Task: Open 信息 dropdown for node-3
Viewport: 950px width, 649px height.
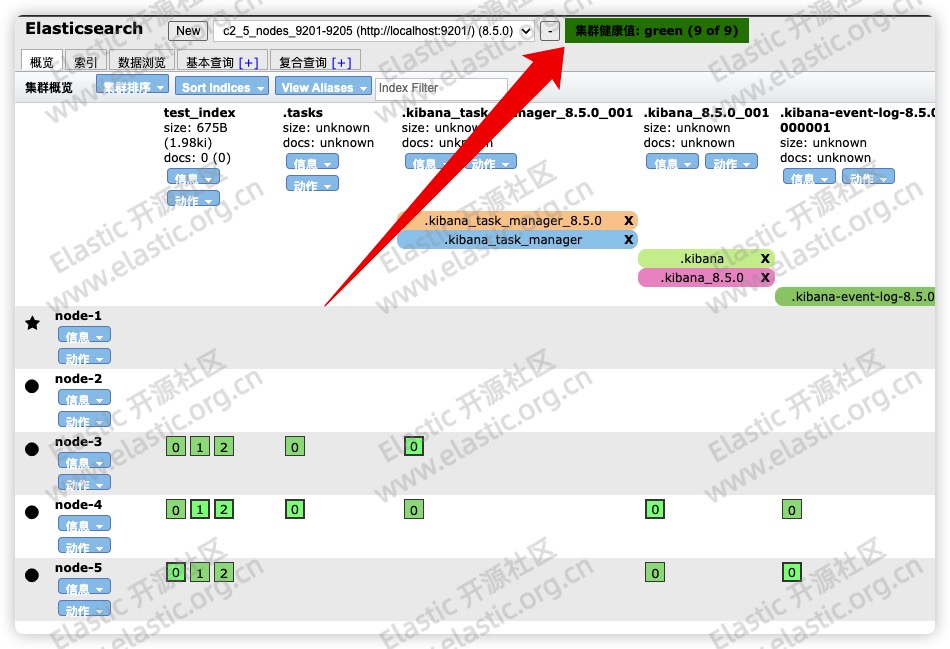Action: (x=84, y=461)
